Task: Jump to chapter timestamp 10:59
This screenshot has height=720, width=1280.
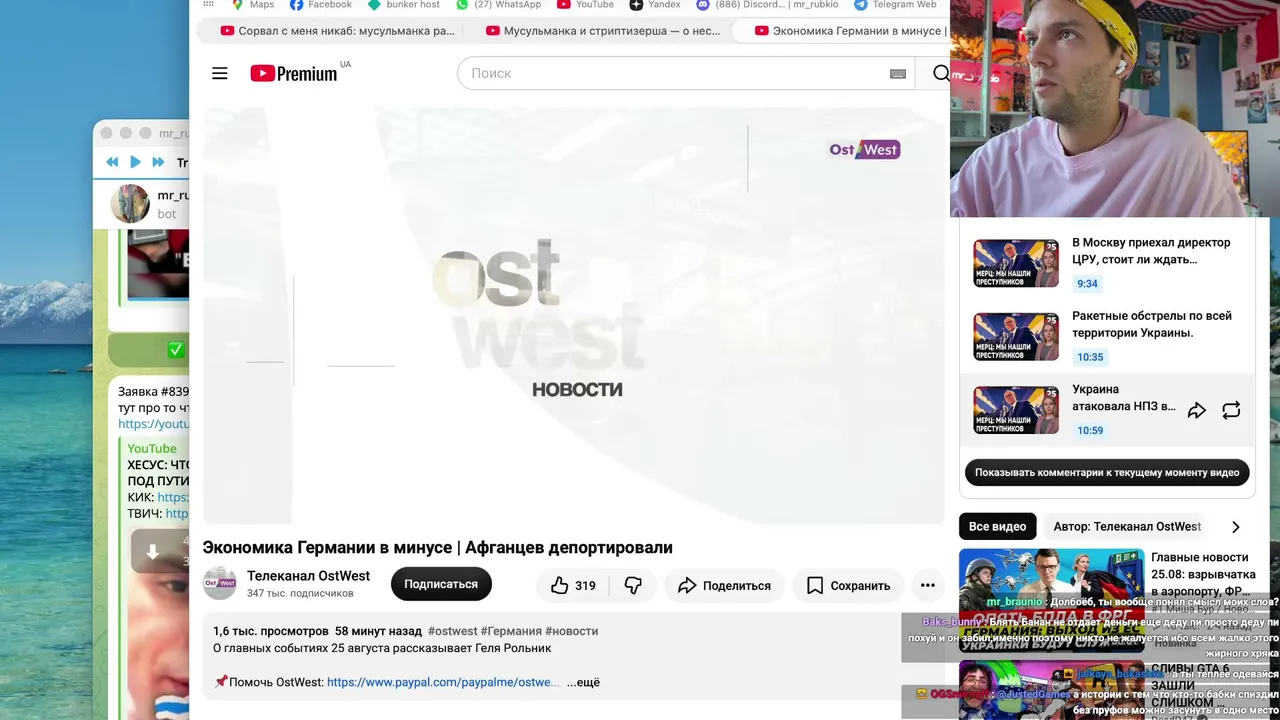Action: 1090,431
